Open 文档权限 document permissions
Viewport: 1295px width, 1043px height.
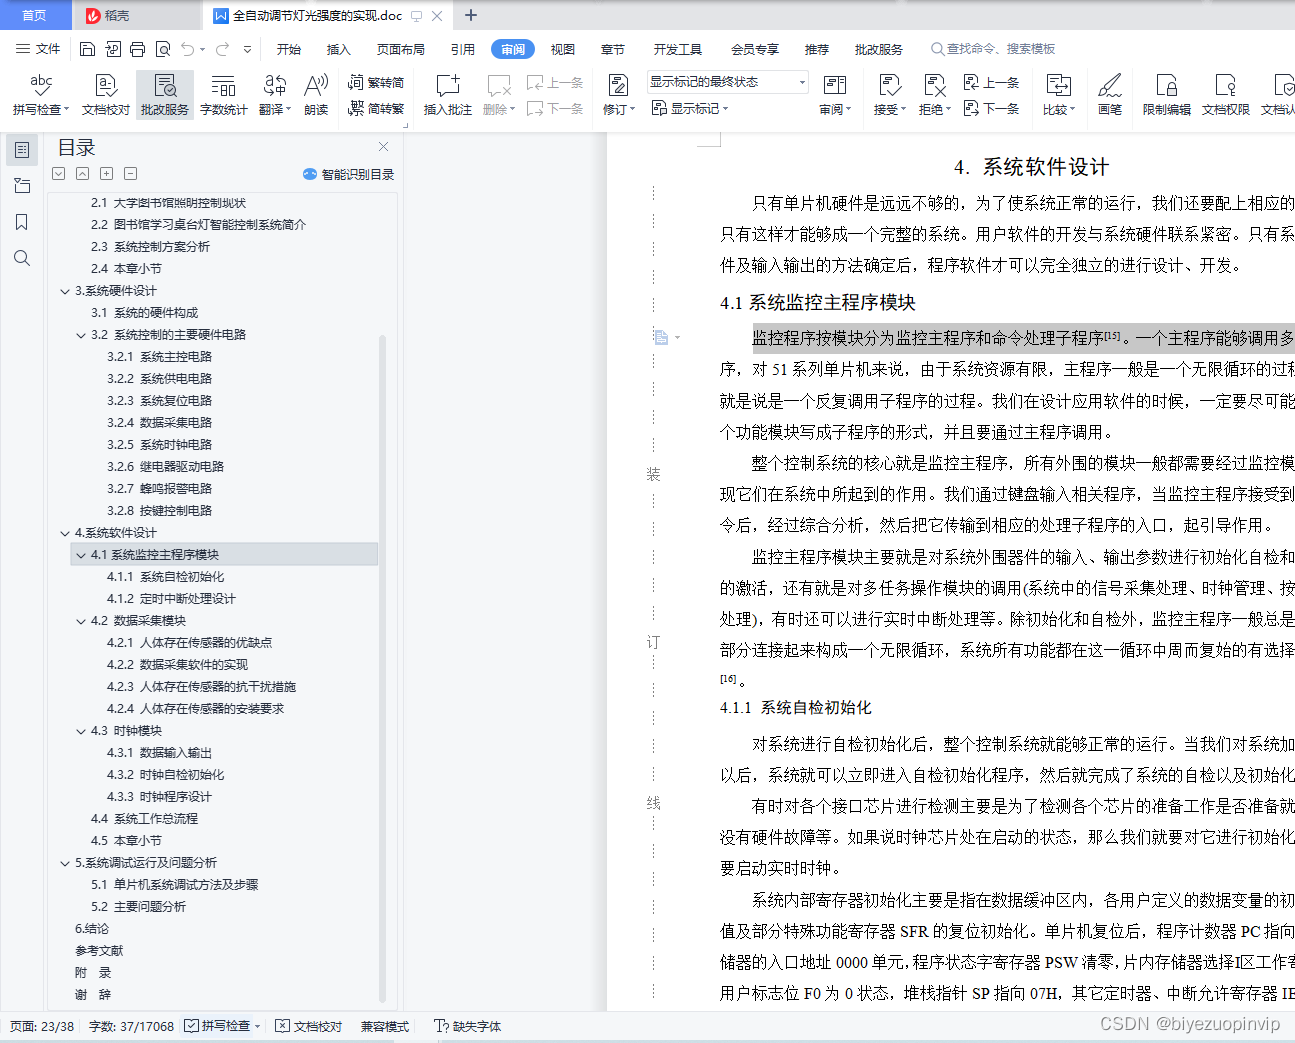1225,95
